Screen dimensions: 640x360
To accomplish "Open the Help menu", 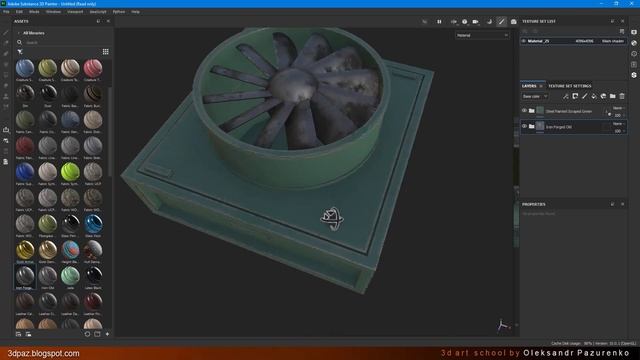I will [x=136, y=12].
